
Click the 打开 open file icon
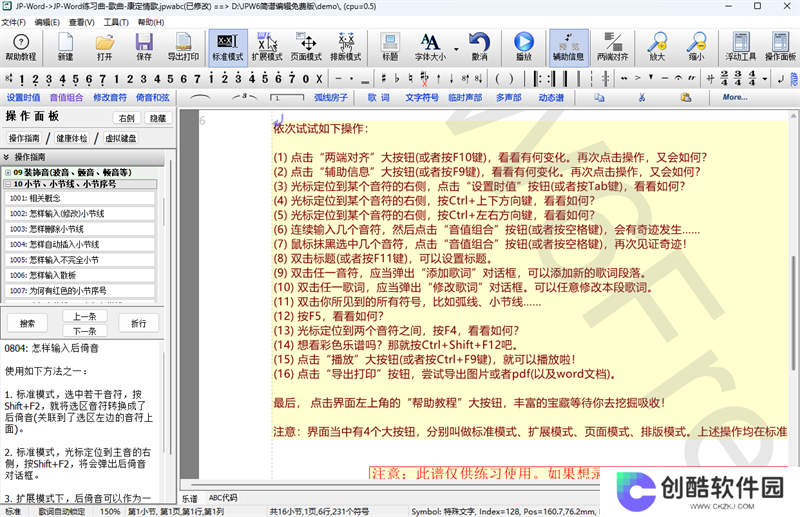point(105,47)
